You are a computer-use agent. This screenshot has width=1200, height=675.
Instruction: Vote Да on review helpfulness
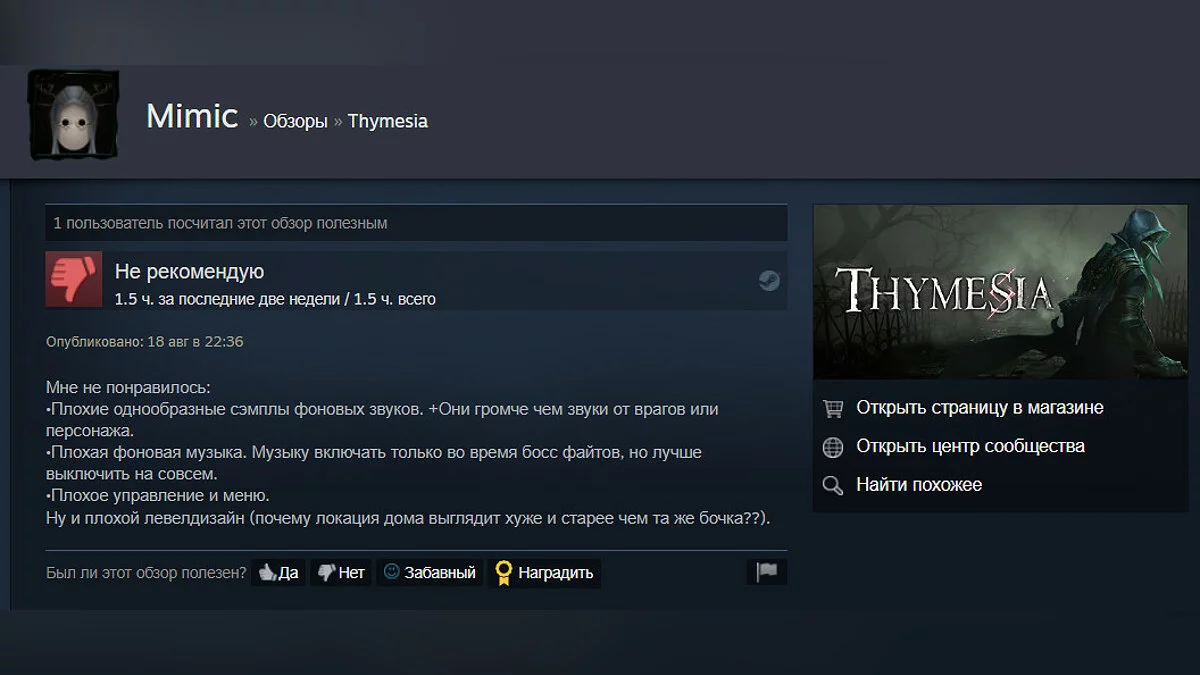[x=278, y=573]
